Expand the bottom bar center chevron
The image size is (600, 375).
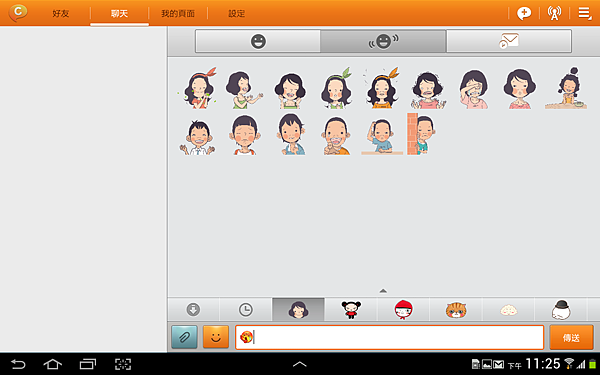300,364
